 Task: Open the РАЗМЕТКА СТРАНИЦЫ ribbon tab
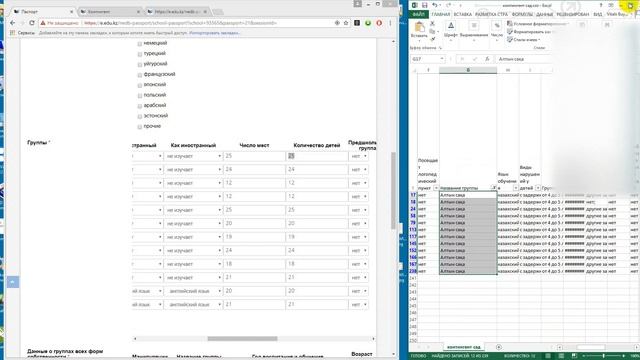pos(491,14)
